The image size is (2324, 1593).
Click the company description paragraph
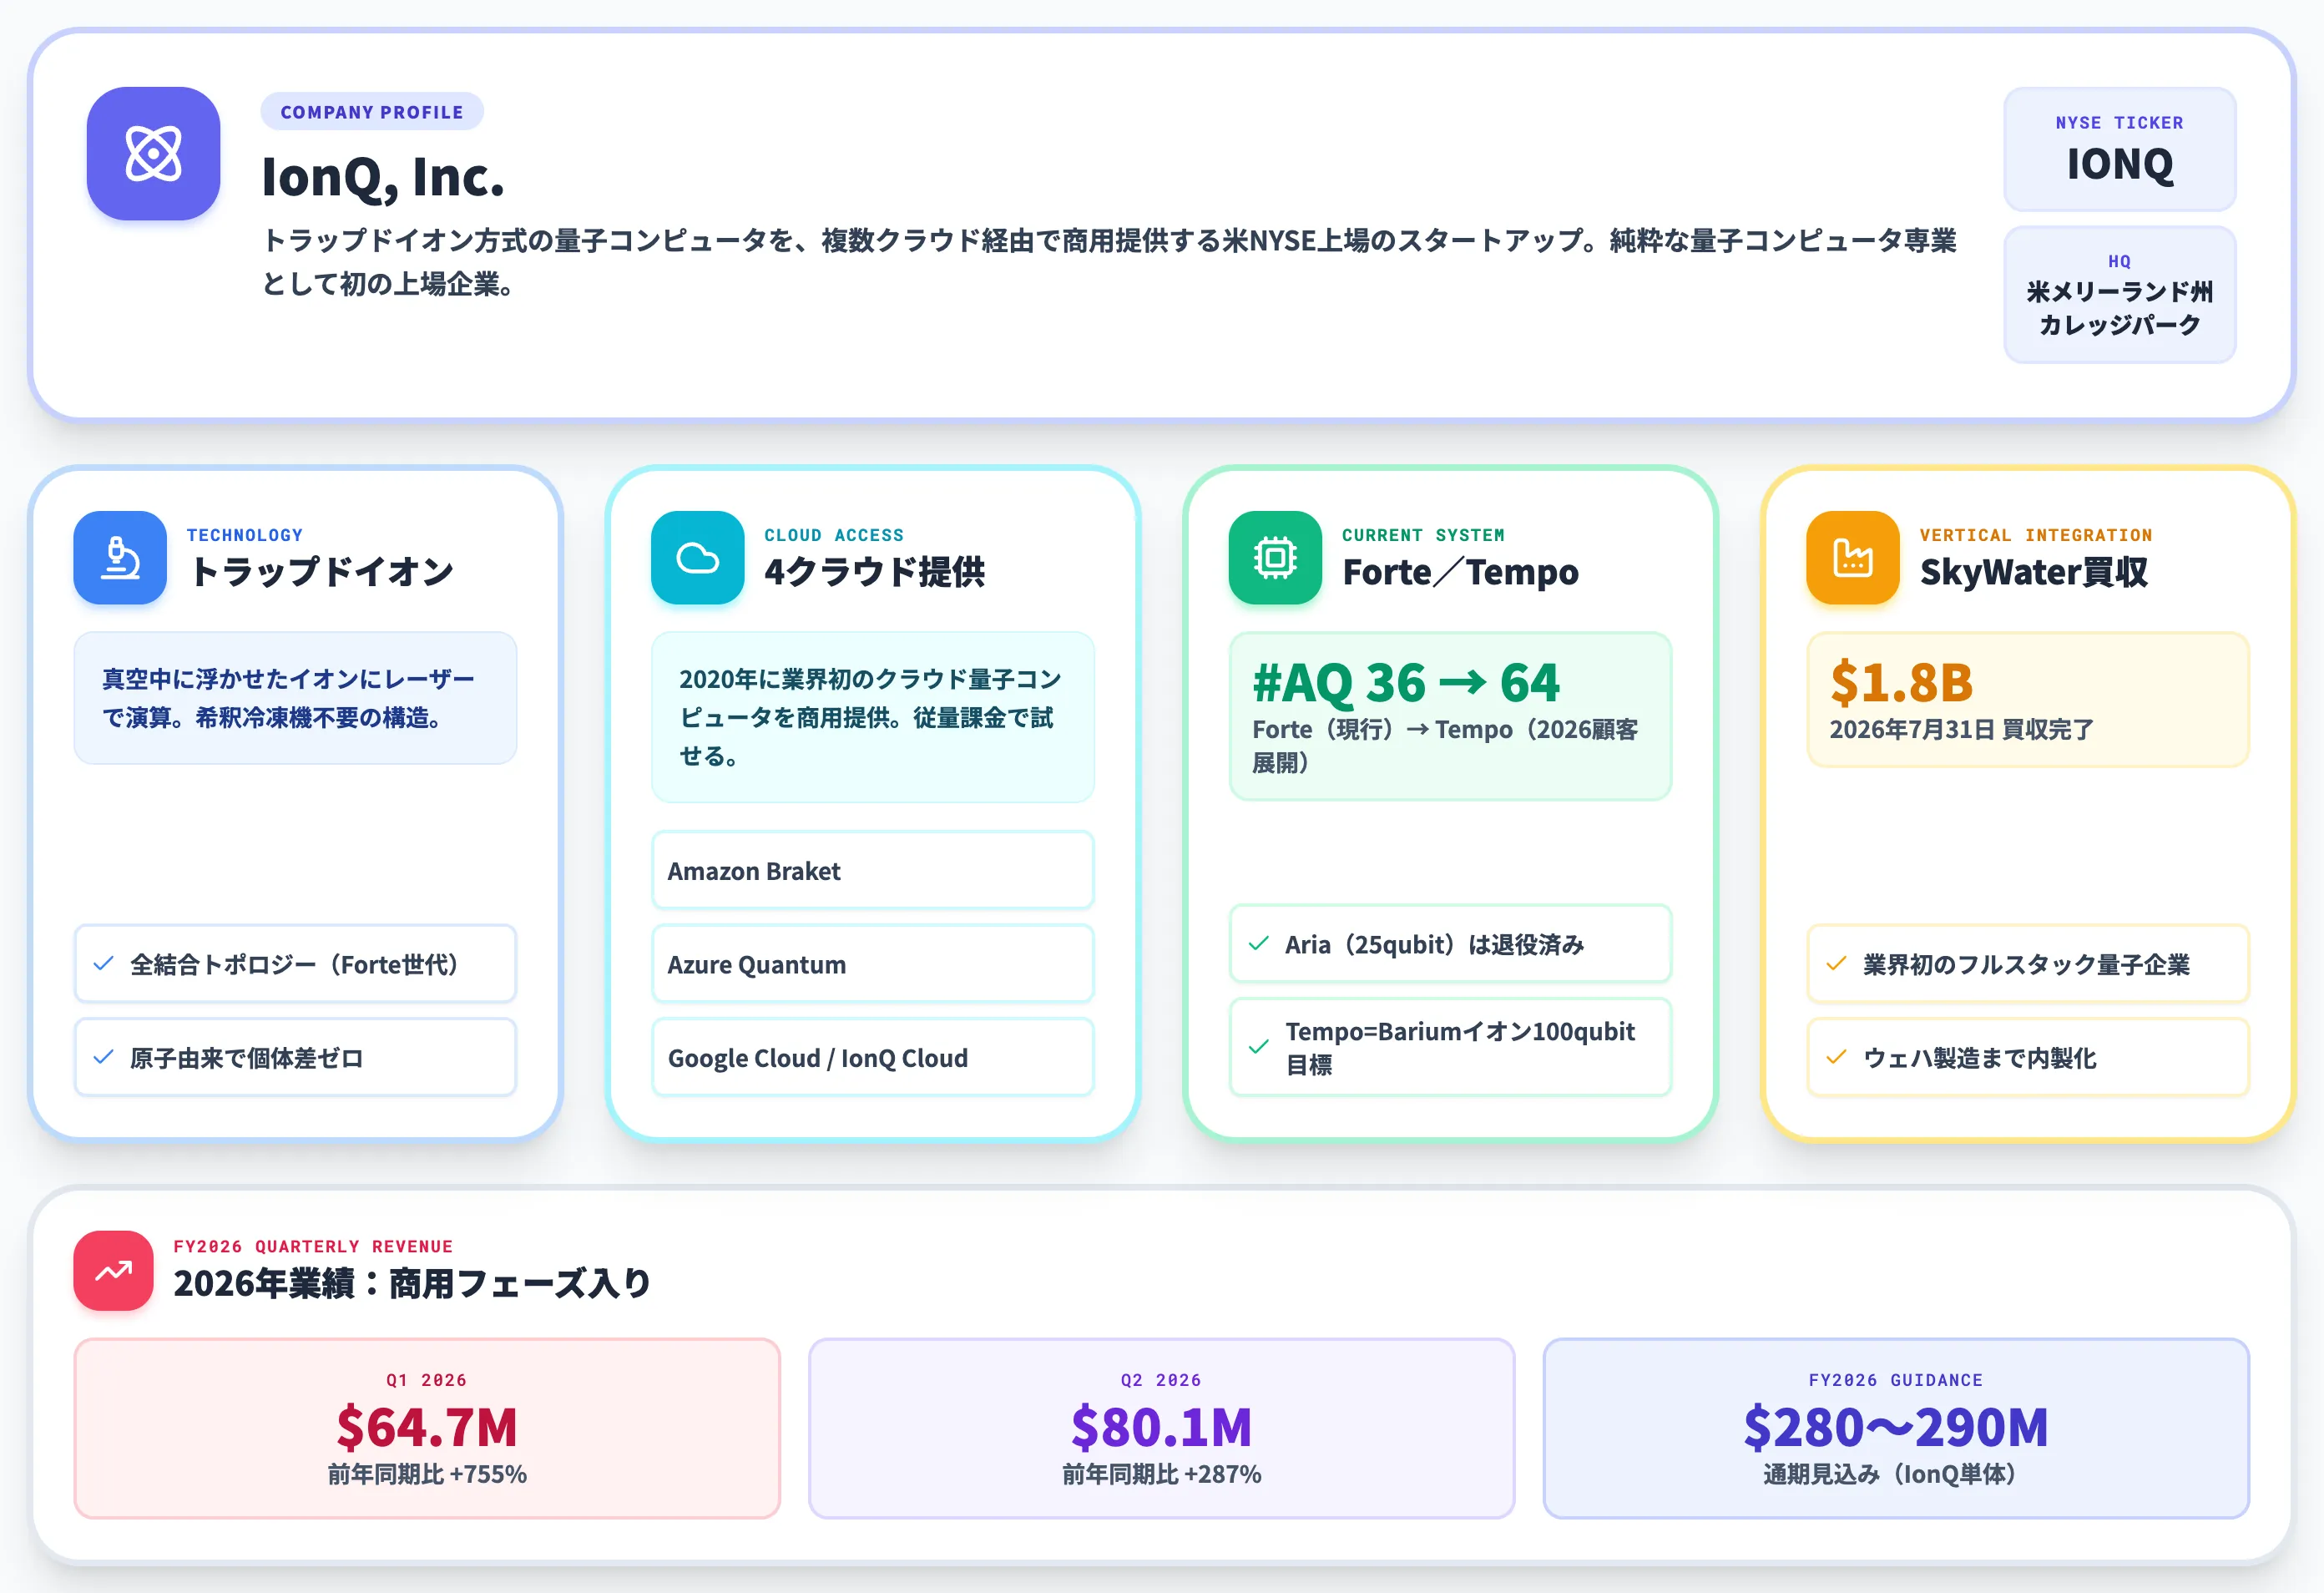coord(1109,262)
